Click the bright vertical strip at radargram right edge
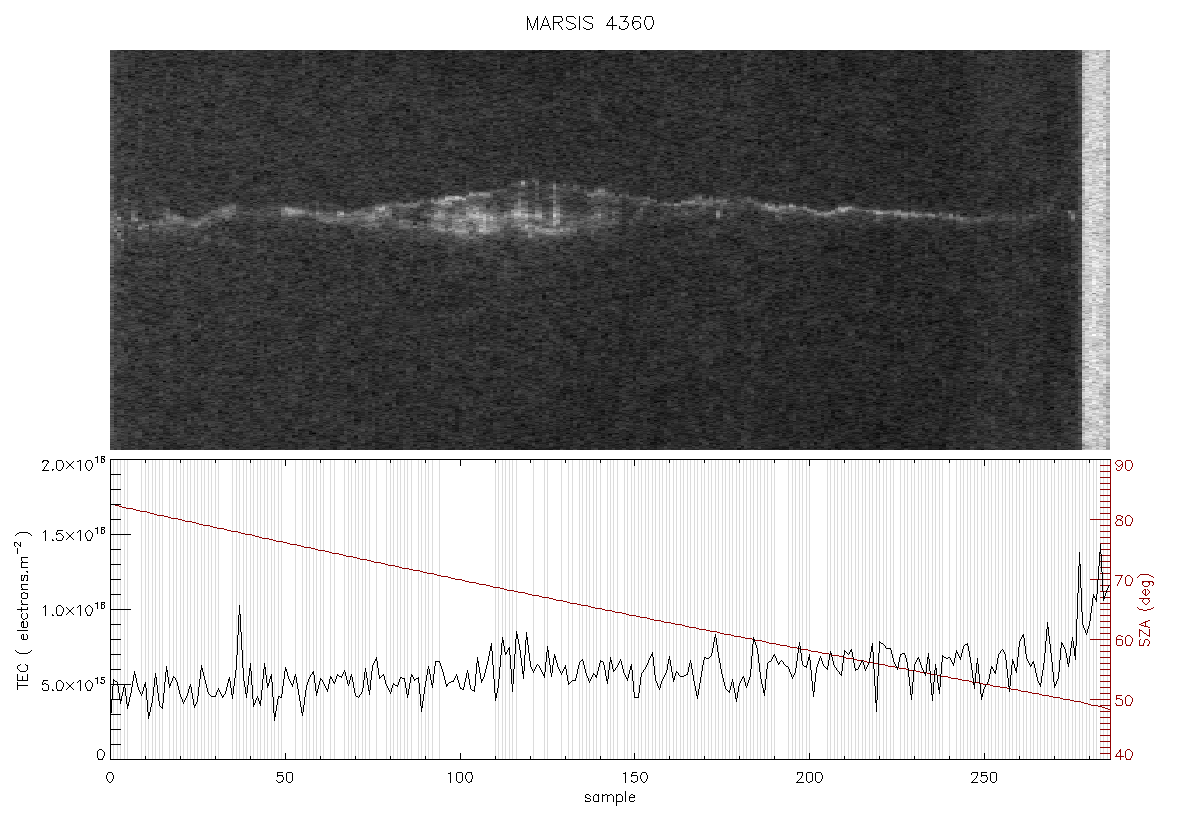The image size is (1180, 830). (x=1096, y=250)
